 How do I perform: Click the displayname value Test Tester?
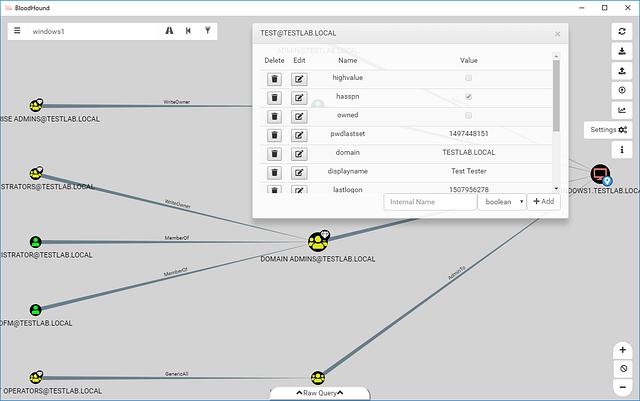pyautogui.click(x=469, y=171)
